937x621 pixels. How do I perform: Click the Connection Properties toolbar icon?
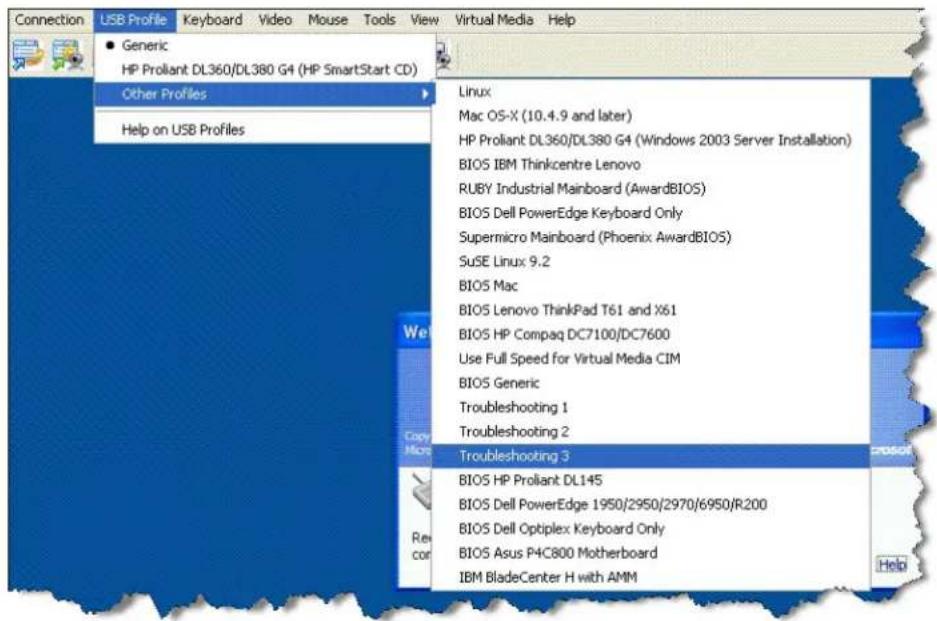[x=27, y=54]
